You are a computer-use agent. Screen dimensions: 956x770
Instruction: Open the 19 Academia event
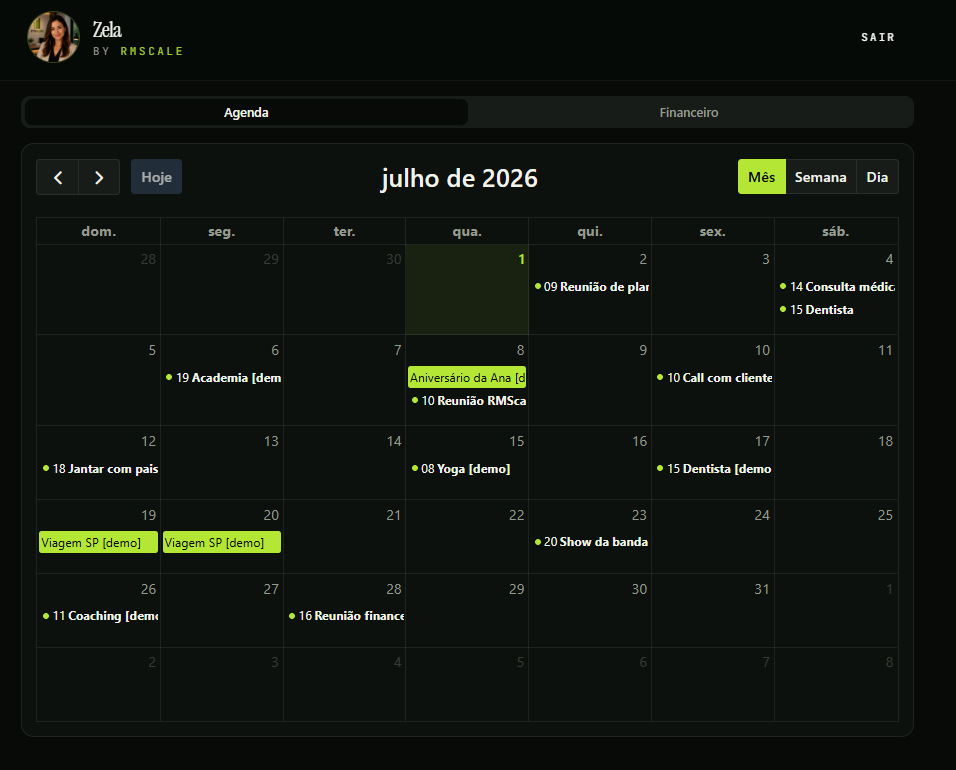(x=223, y=378)
